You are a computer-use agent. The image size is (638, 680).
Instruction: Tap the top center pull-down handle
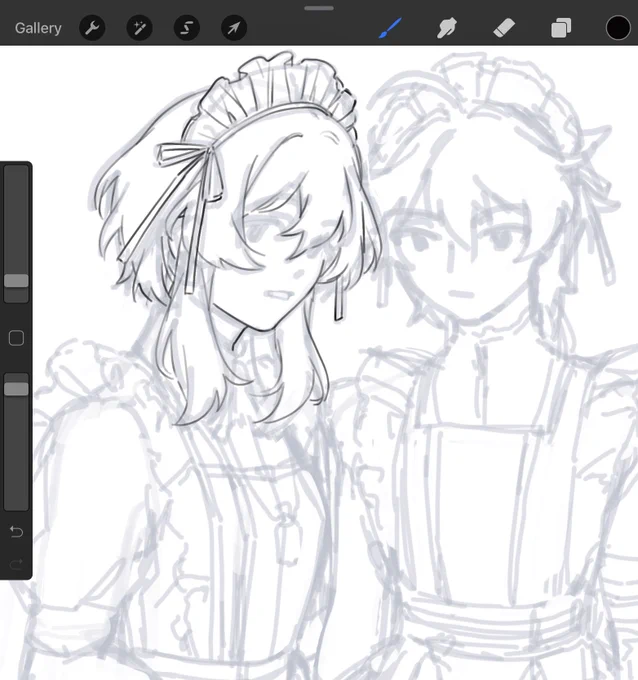click(x=319, y=8)
